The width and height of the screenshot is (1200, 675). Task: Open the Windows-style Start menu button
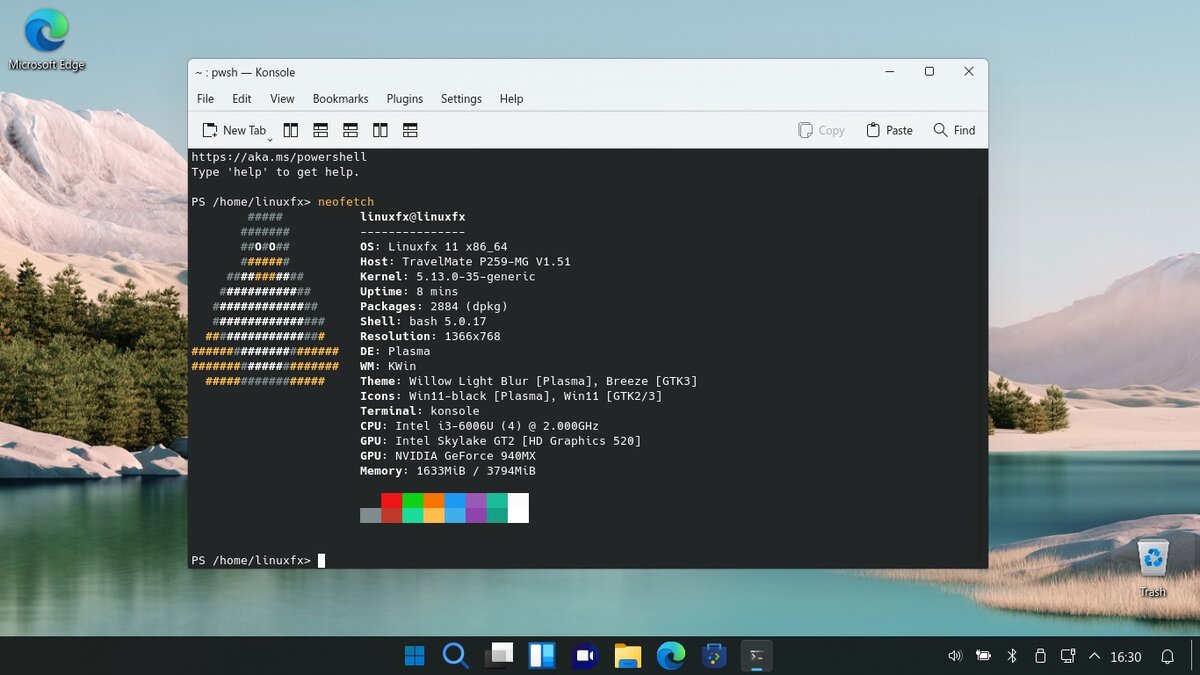pyautogui.click(x=414, y=656)
